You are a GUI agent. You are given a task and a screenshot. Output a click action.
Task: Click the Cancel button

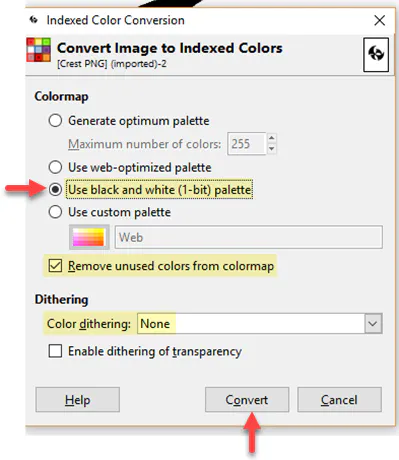coord(339,400)
